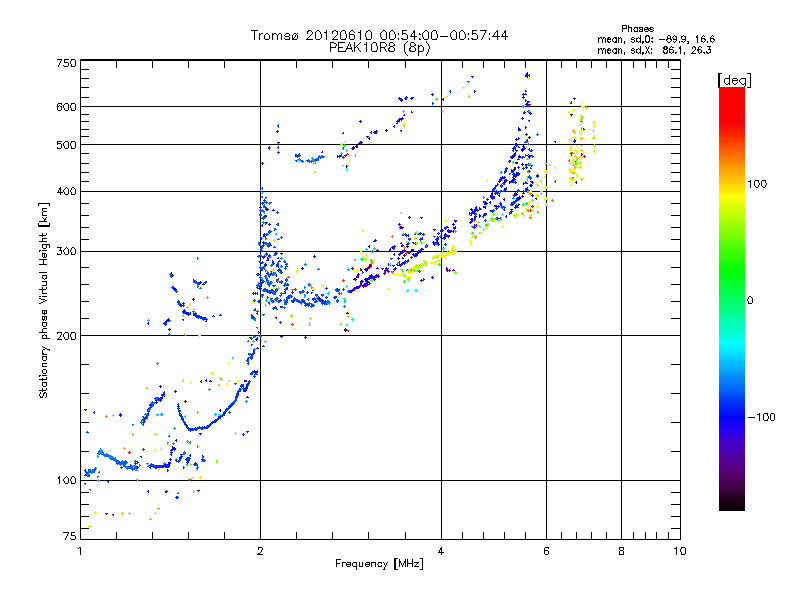The width and height of the screenshot is (800, 600).
Task: Click the y-axis label "750"
Action: (x=66, y=63)
